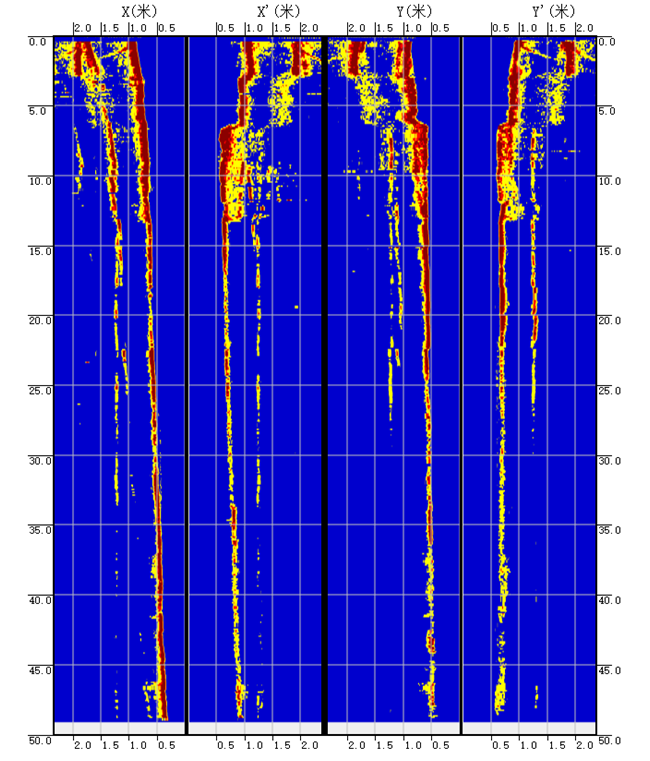
Task: Pick right depth axis label 20.0
Action: point(609,320)
